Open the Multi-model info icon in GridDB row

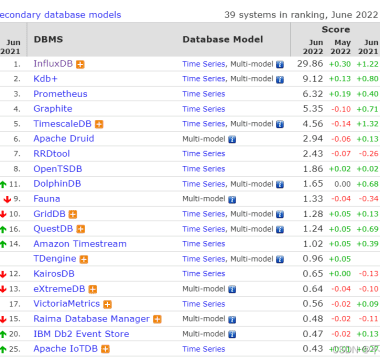(x=280, y=215)
